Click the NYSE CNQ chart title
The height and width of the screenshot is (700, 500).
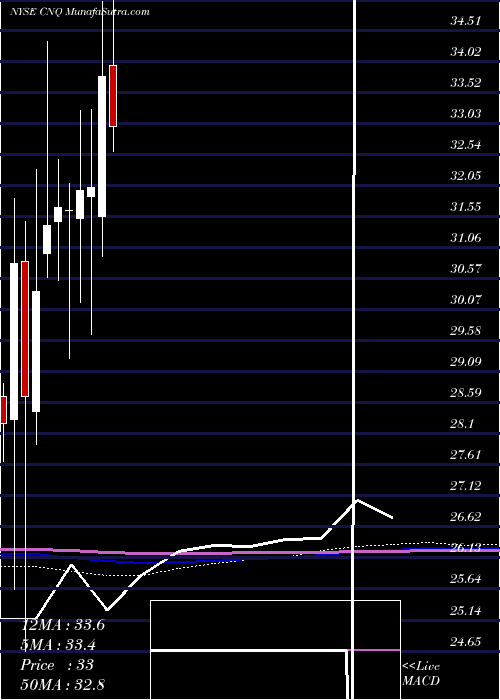point(79,12)
